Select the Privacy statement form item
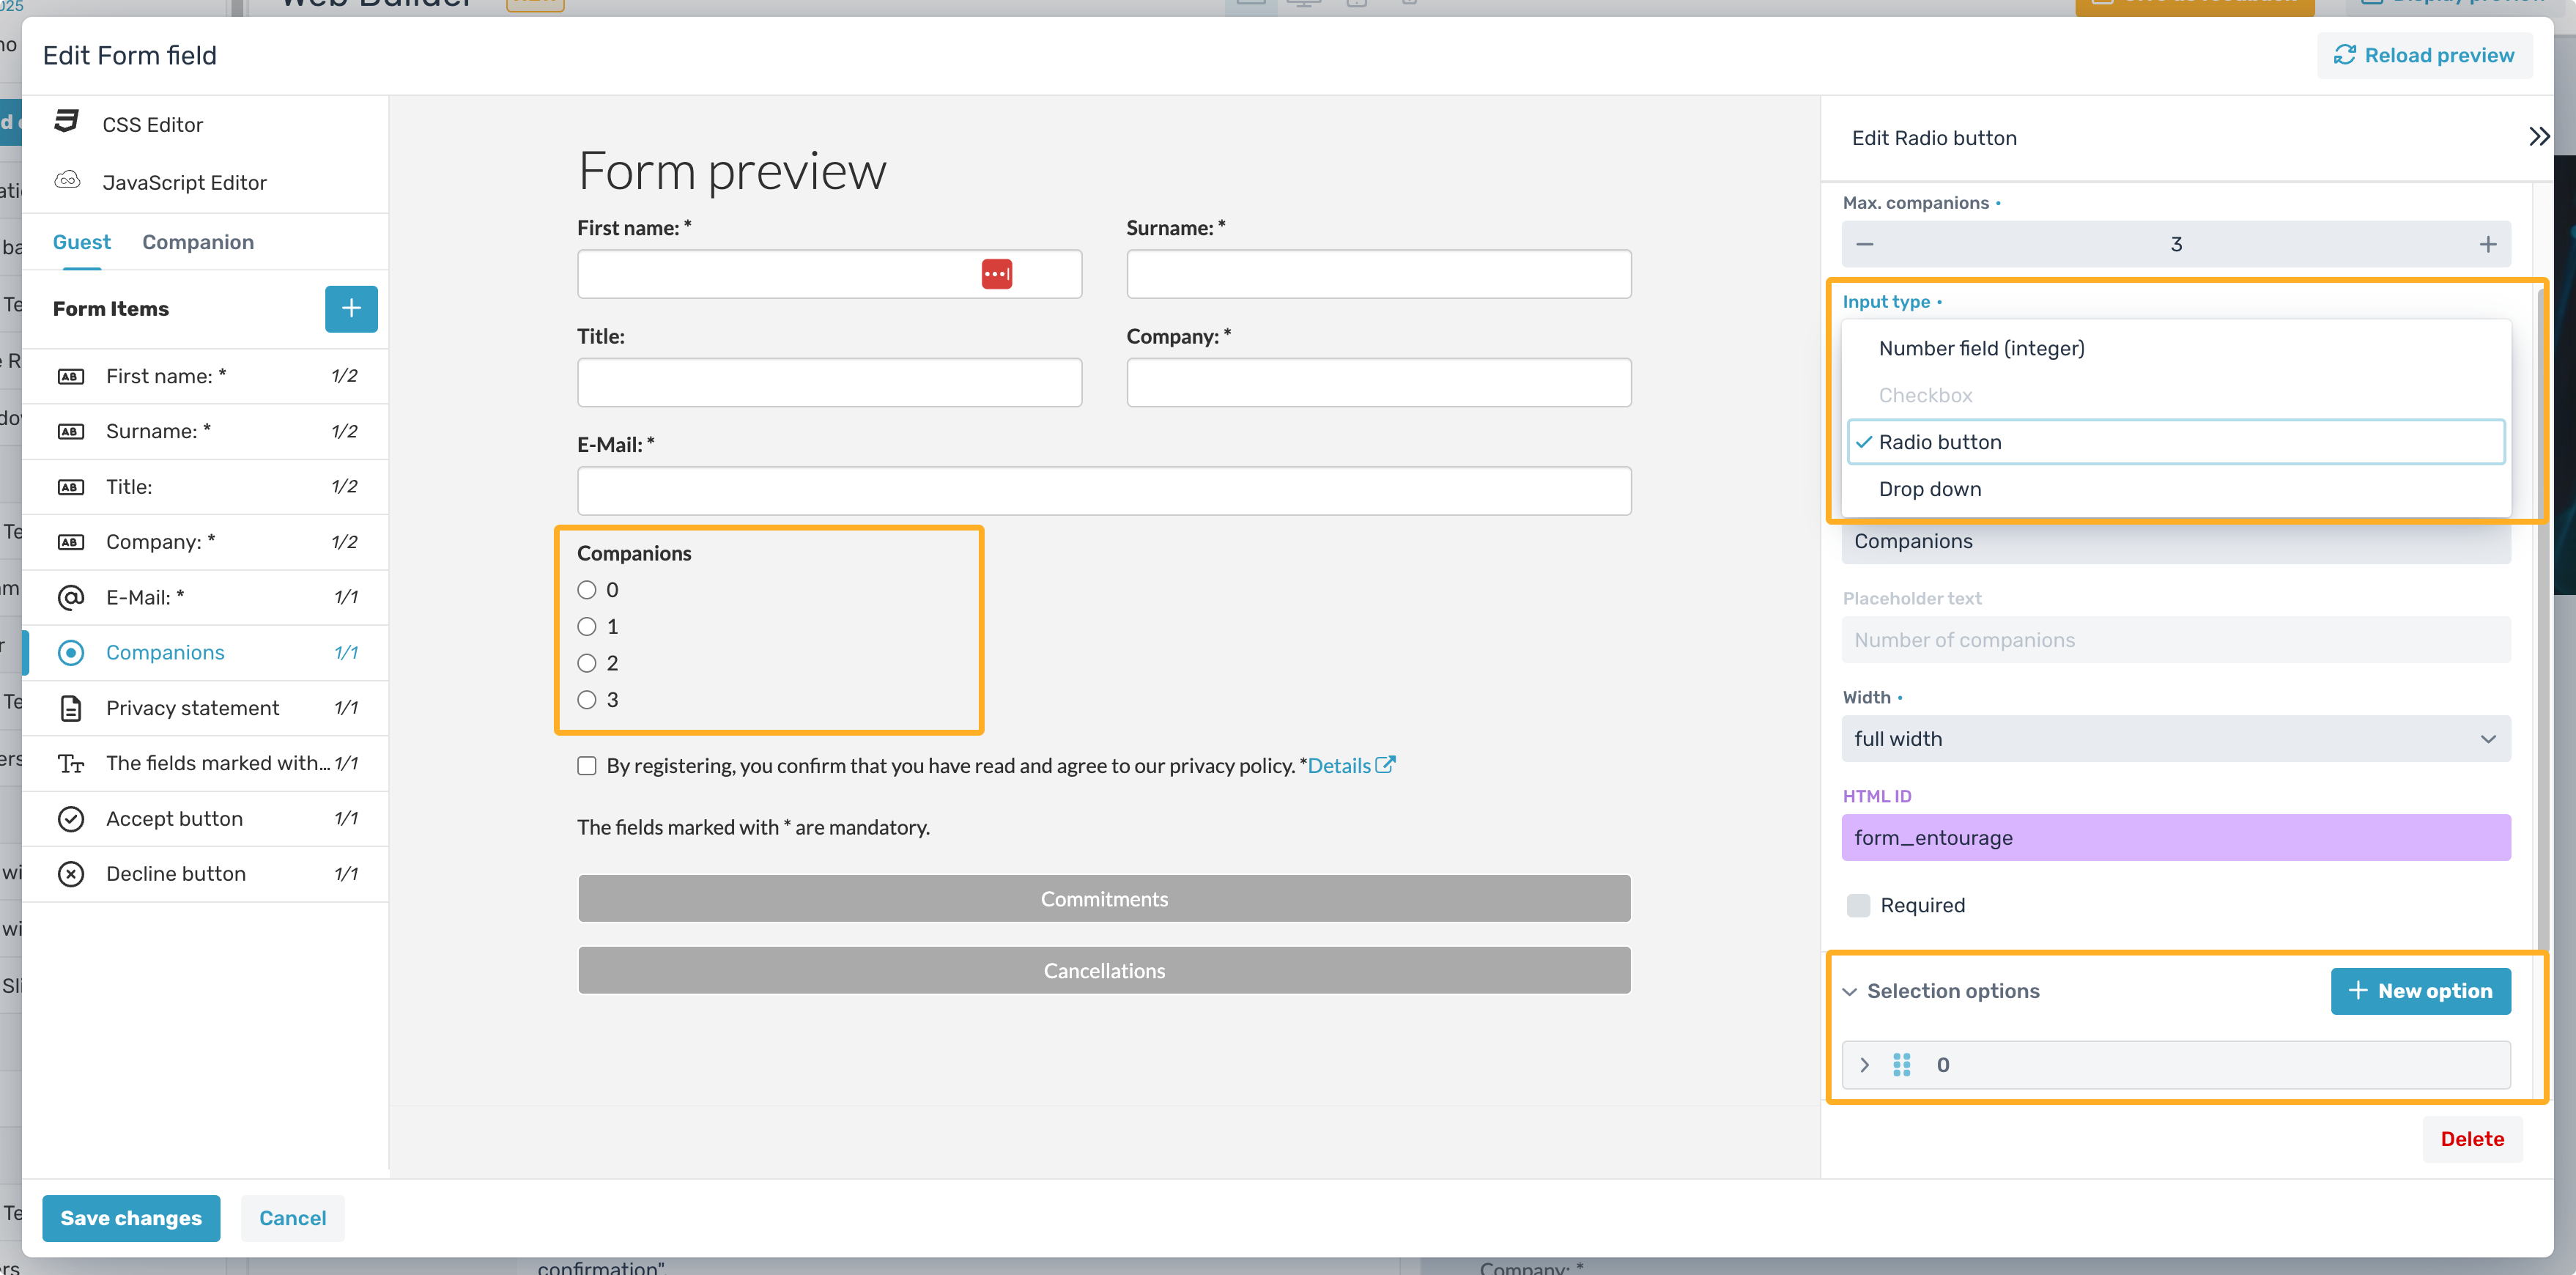Image resolution: width=2576 pixels, height=1275 pixels. [205, 708]
